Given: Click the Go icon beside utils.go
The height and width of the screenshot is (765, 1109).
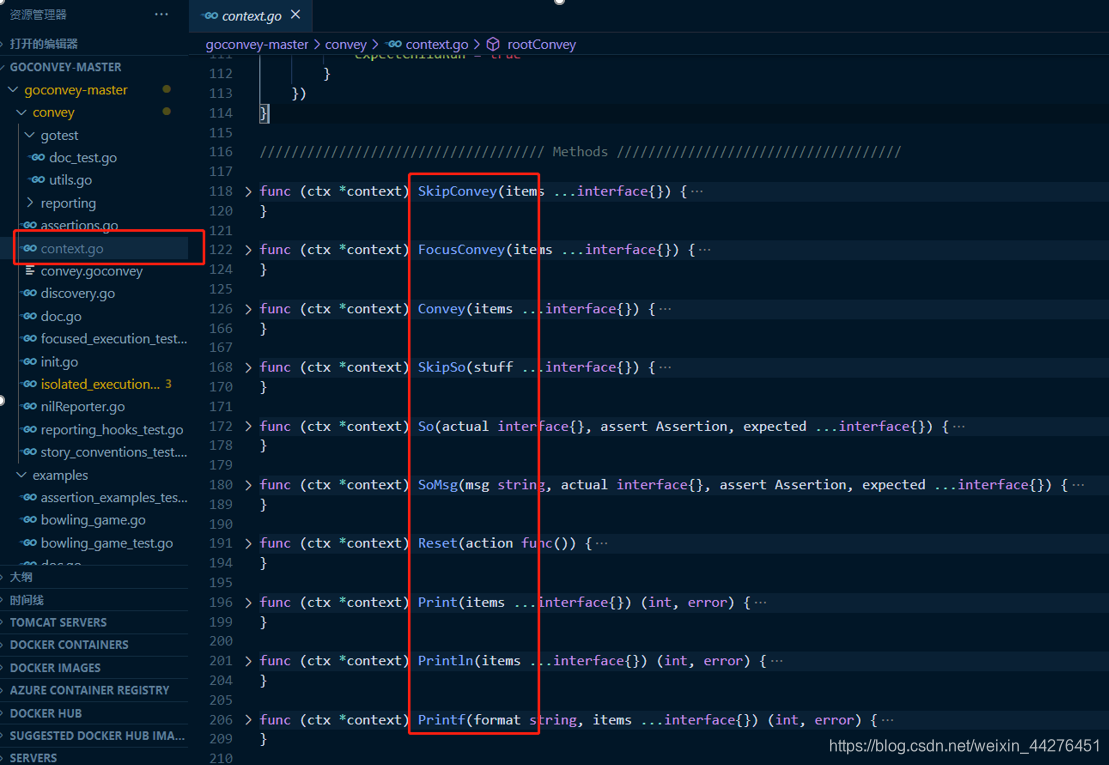Looking at the screenshot, I should [x=37, y=180].
